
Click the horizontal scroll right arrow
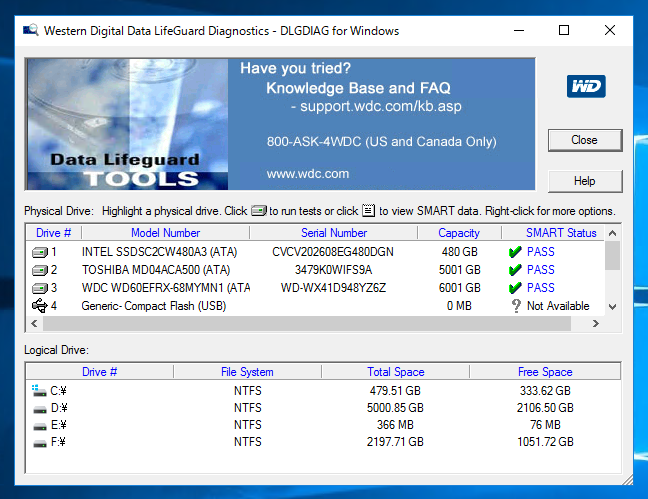596,323
